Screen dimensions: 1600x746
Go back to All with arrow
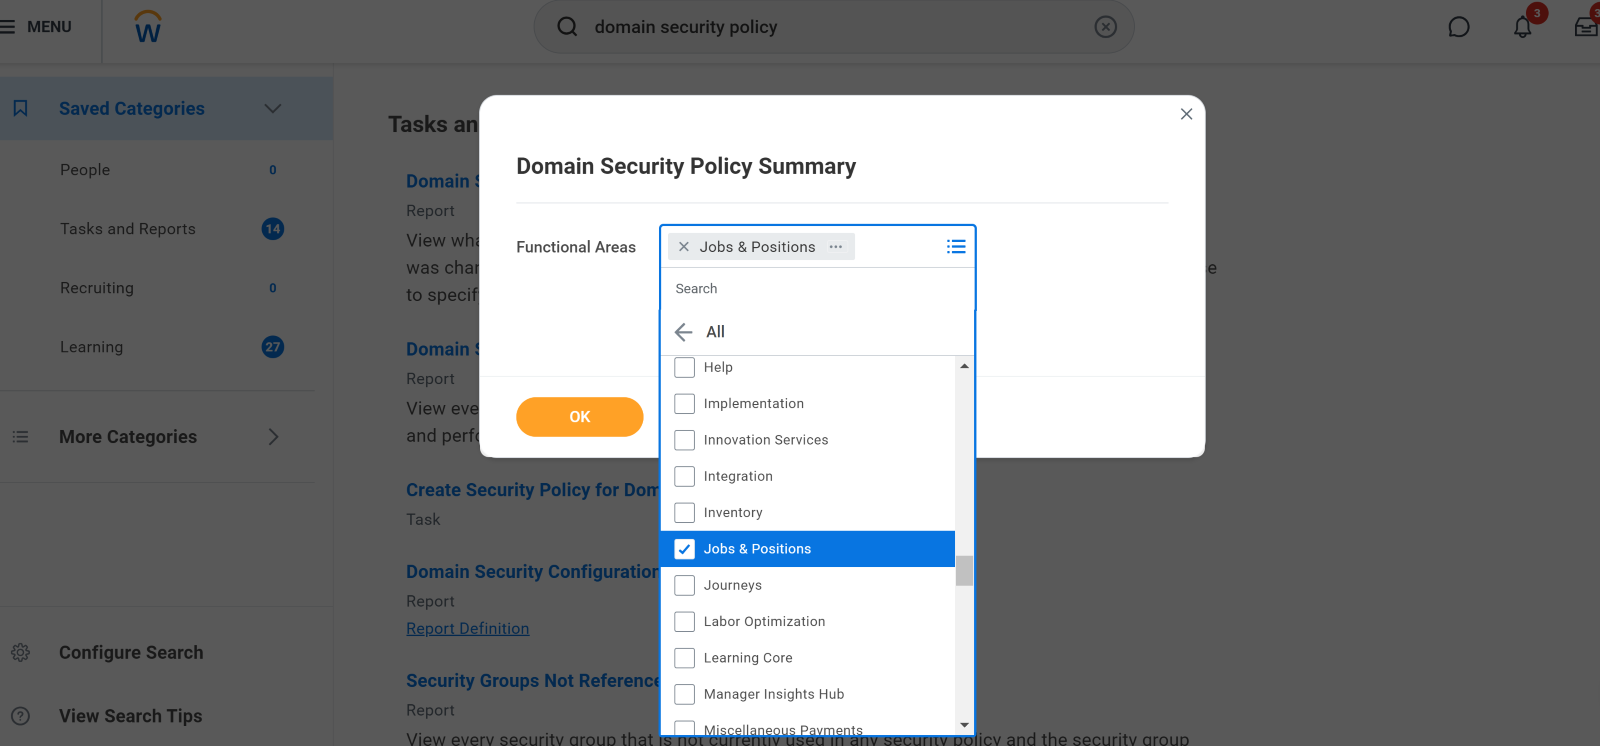point(684,332)
